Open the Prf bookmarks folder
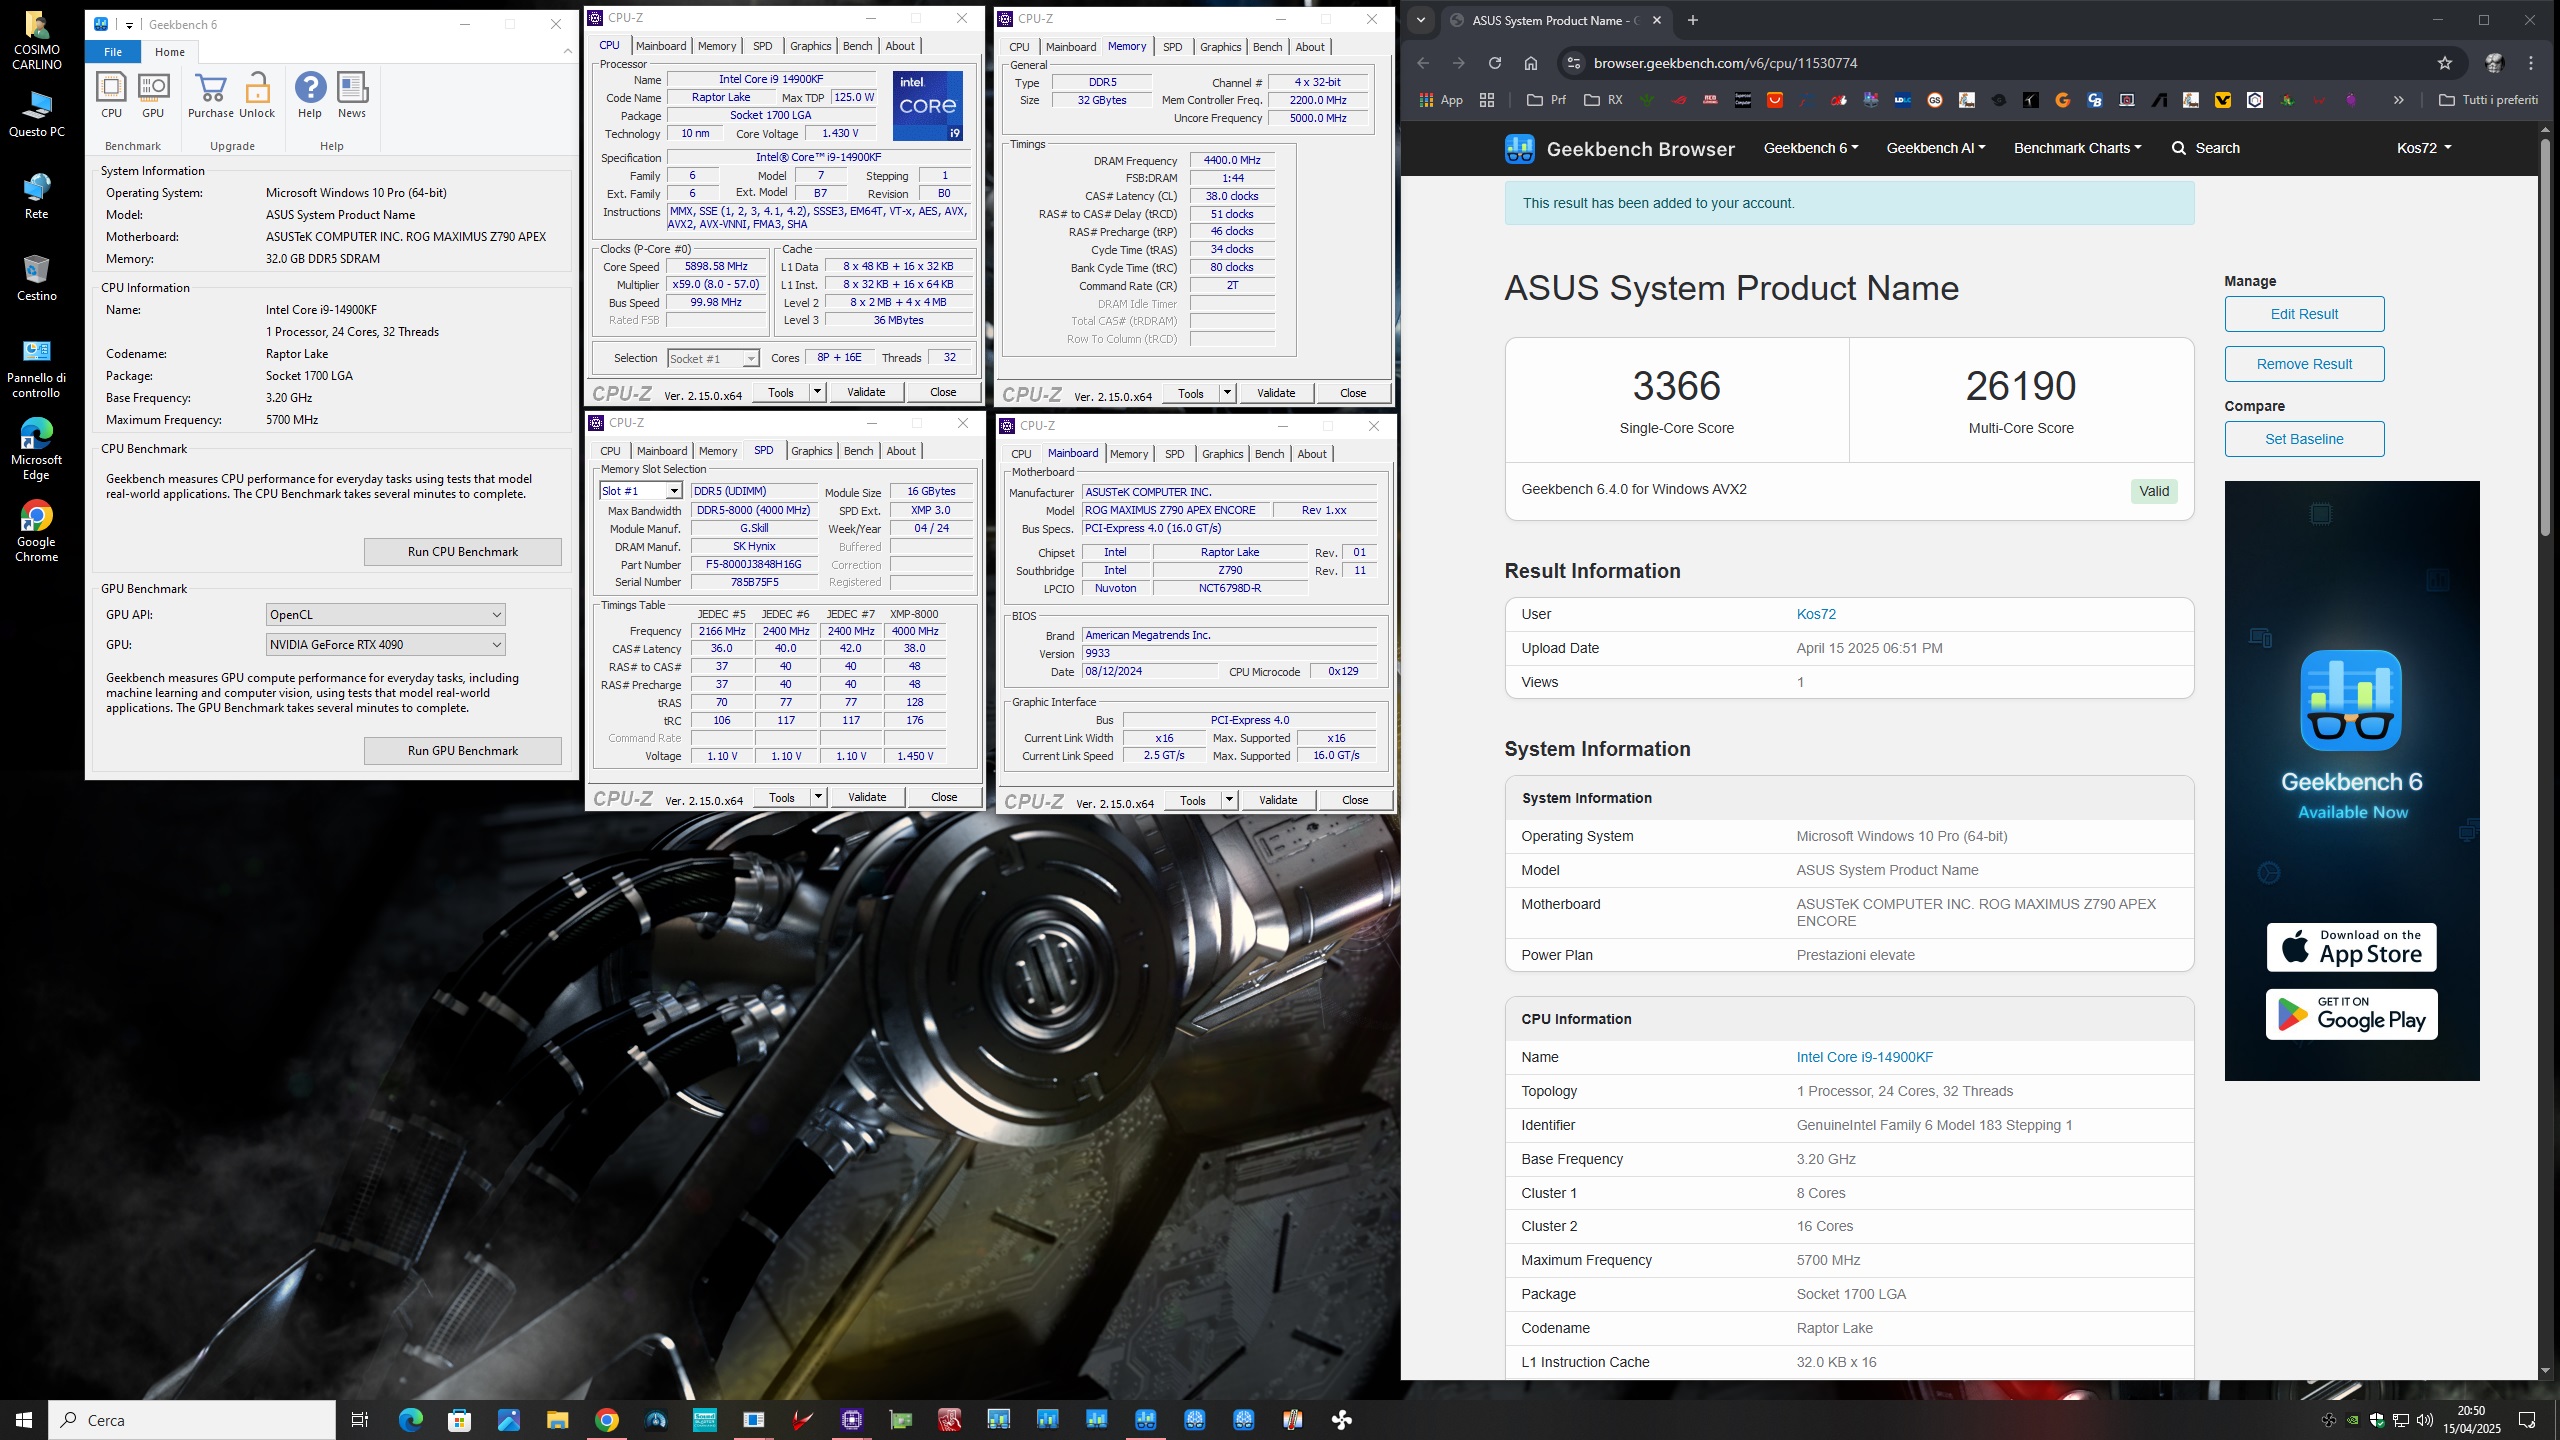This screenshot has height=1440, width=2560. pos(1547,100)
